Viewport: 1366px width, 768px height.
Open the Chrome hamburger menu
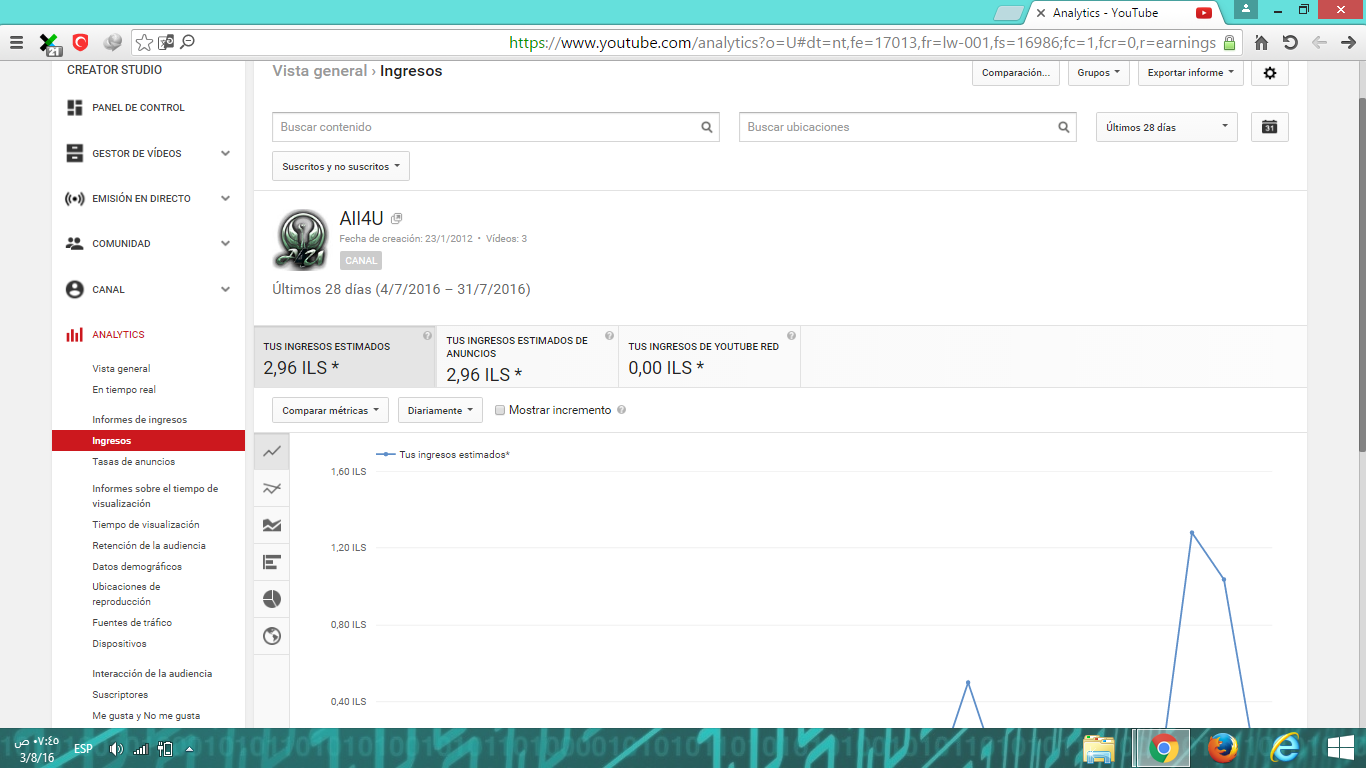pyautogui.click(x=16, y=43)
